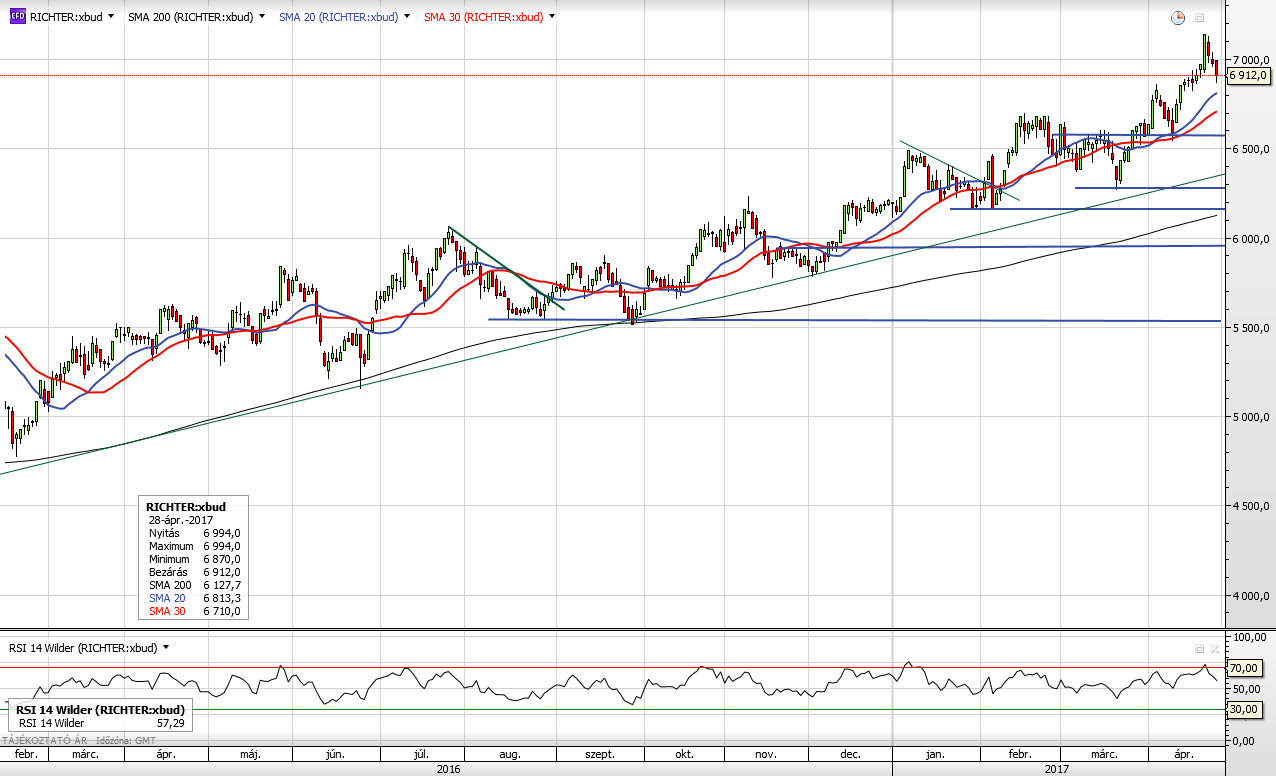The height and width of the screenshot is (776, 1276).
Task: Click the okt. month label on the time axis
Action: (685, 755)
